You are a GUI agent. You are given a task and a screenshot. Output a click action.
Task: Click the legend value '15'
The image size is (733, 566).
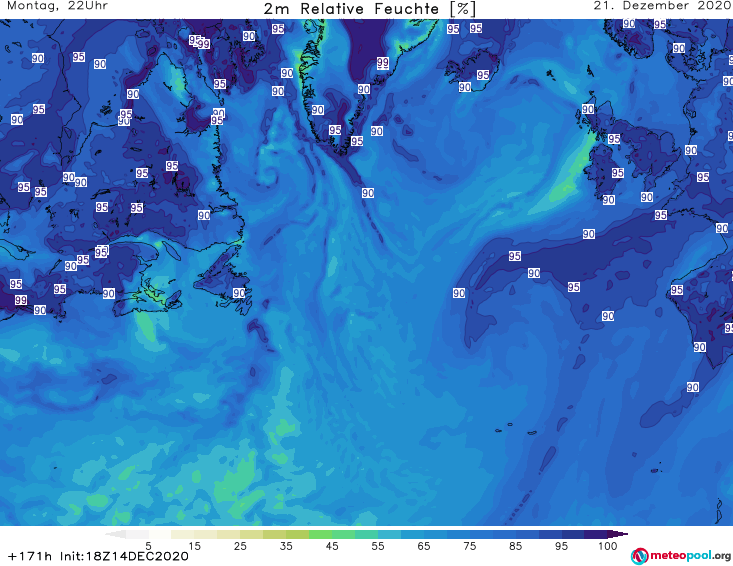pyautogui.click(x=194, y=546)
